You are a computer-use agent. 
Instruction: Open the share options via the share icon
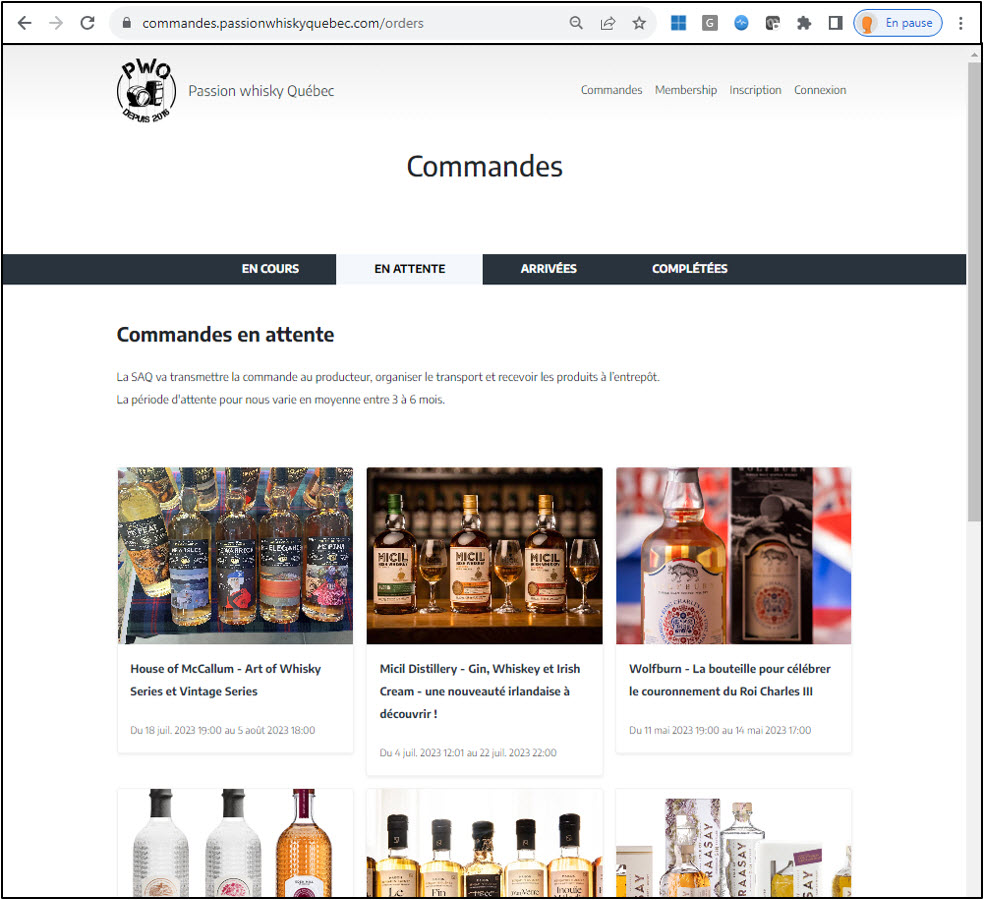pos(608,22)
